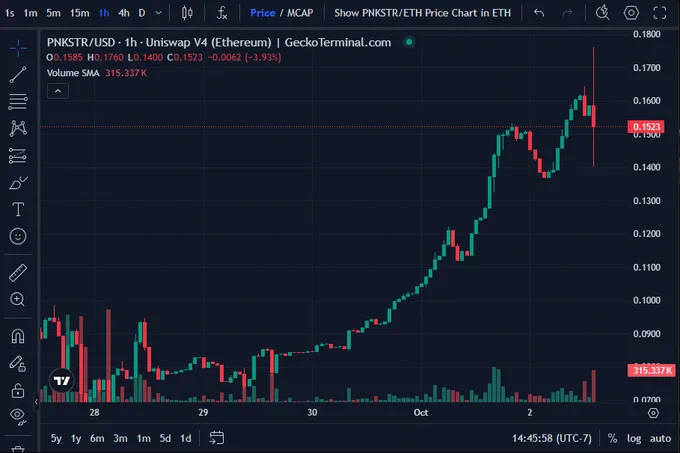Set date range to 6m
The height and width of the screenshot is (453, 680).
coord(97,438)
